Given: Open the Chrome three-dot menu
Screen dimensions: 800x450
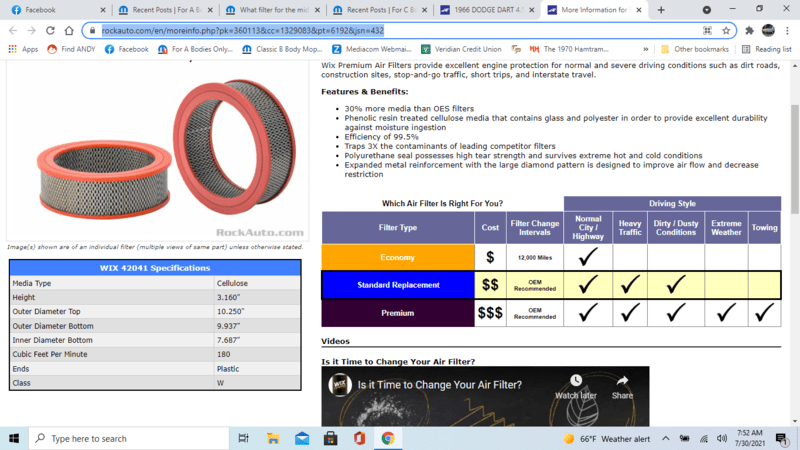Looking at the screenshot, I should coord(787,31).
